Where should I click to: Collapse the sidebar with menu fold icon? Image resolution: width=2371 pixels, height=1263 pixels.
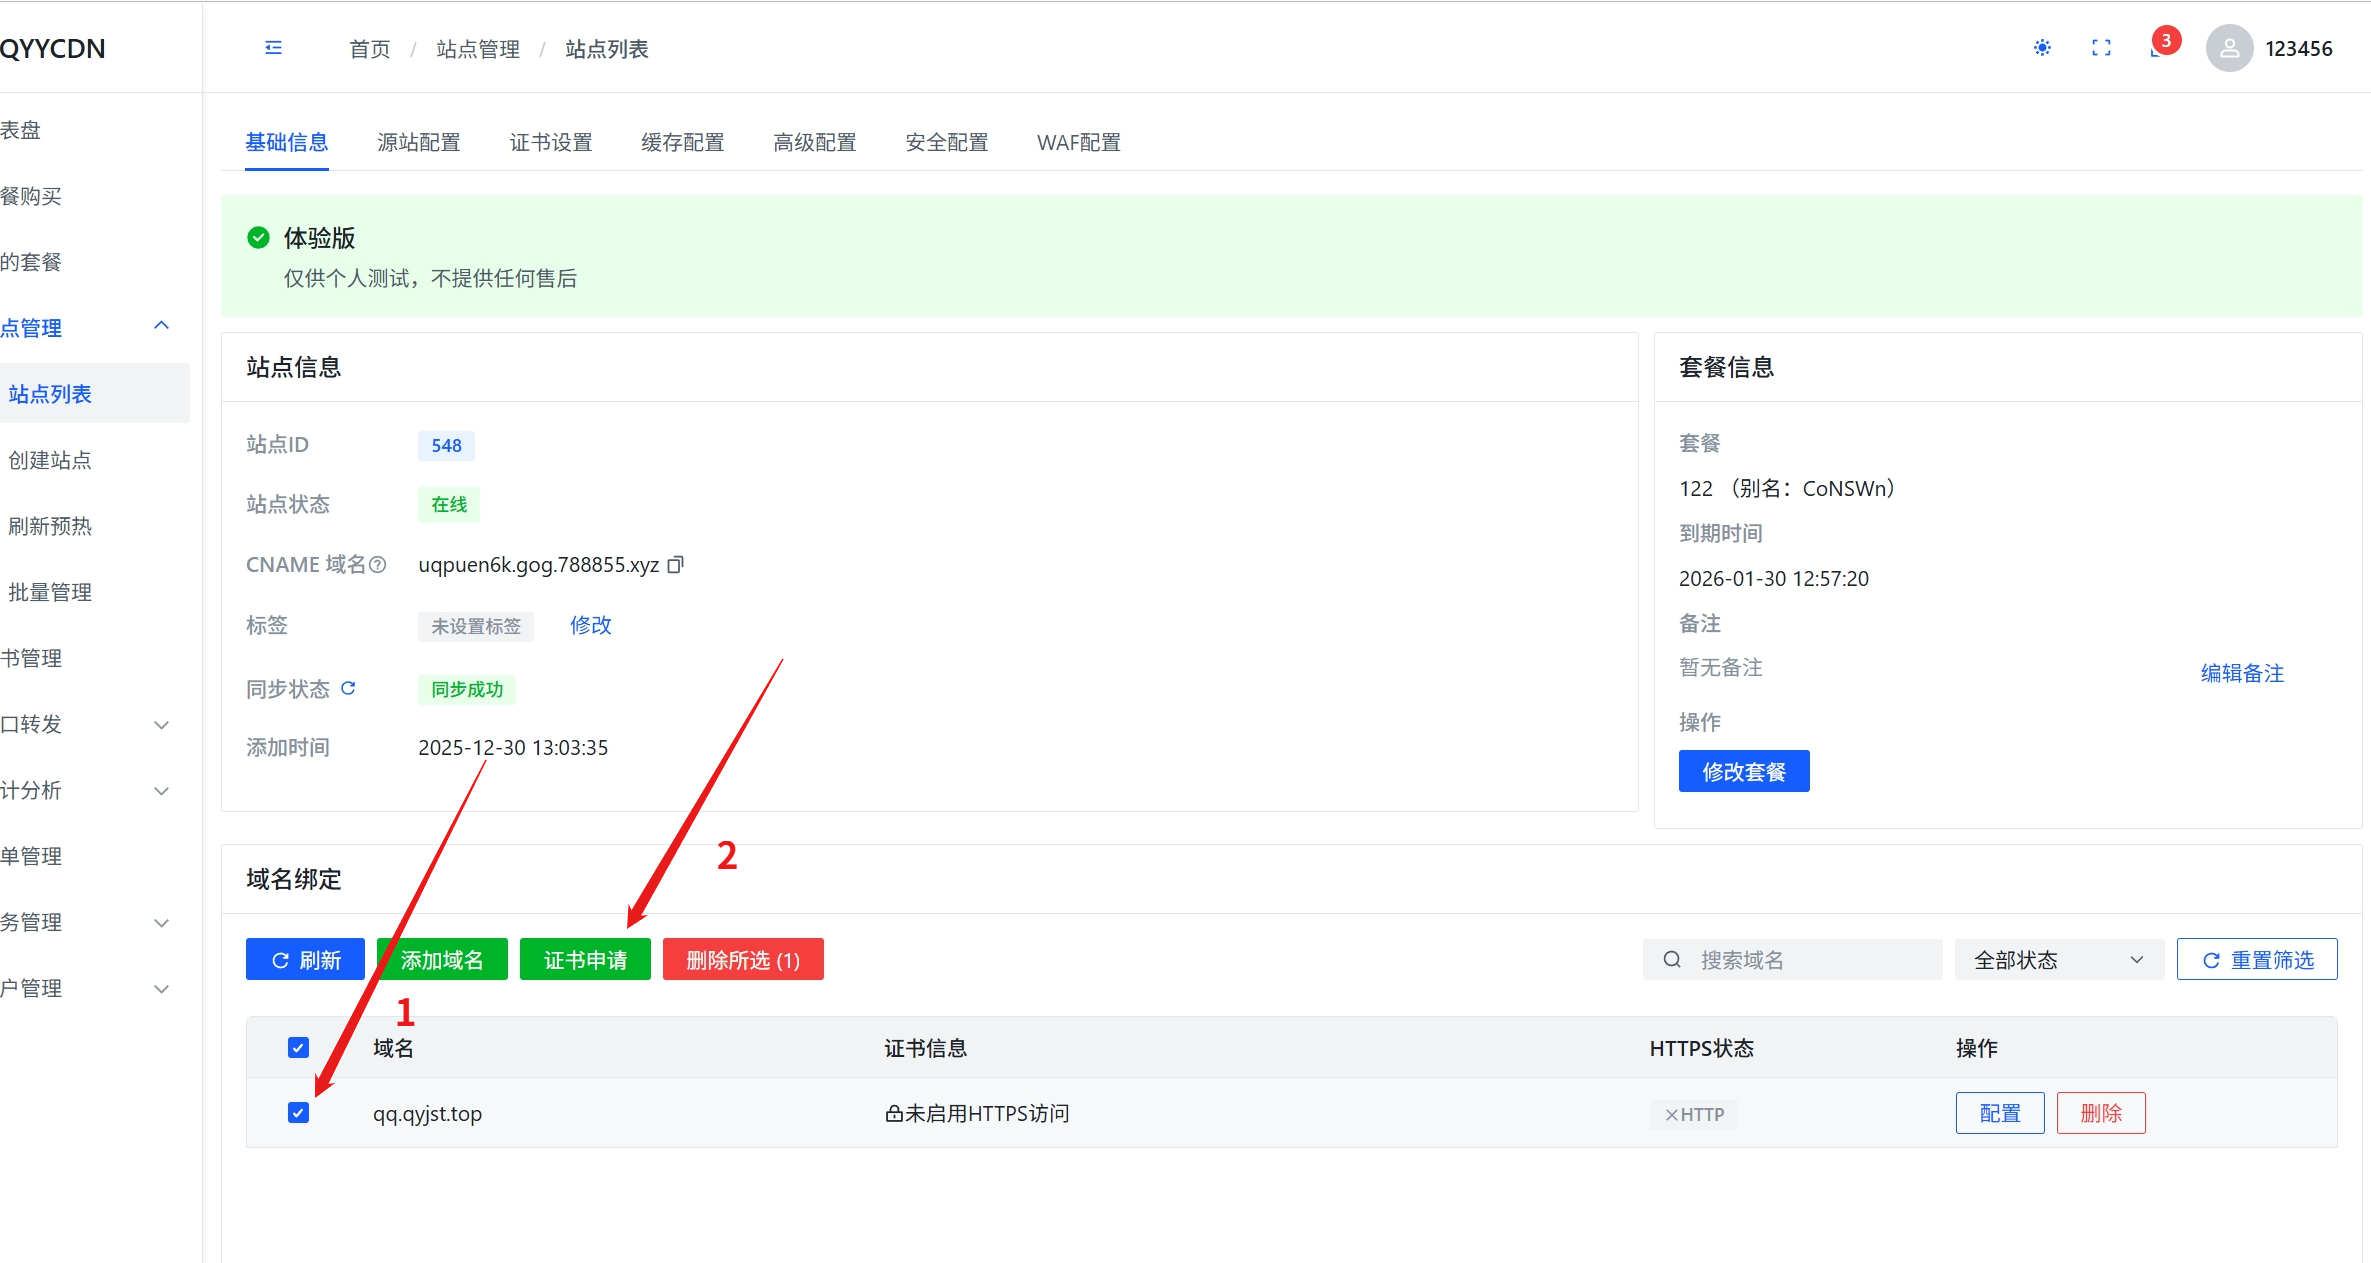[x=273, y=48]
